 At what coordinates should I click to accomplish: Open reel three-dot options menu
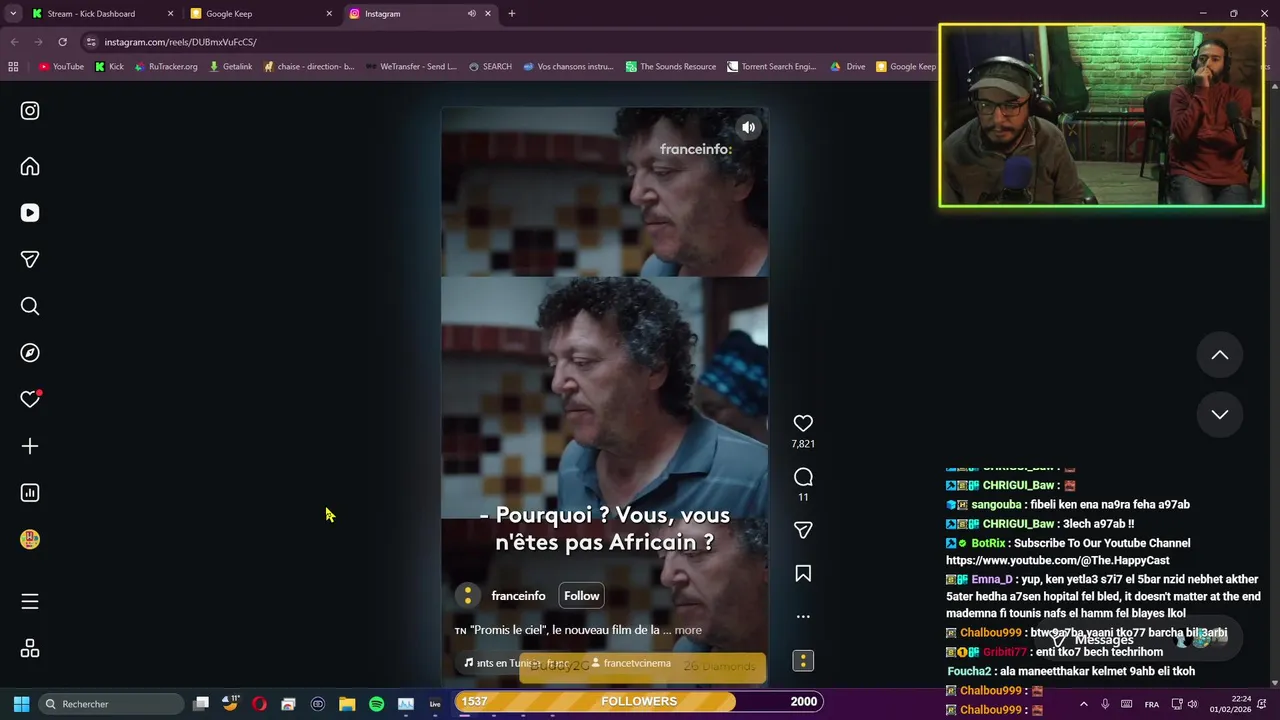pos(803,617)
